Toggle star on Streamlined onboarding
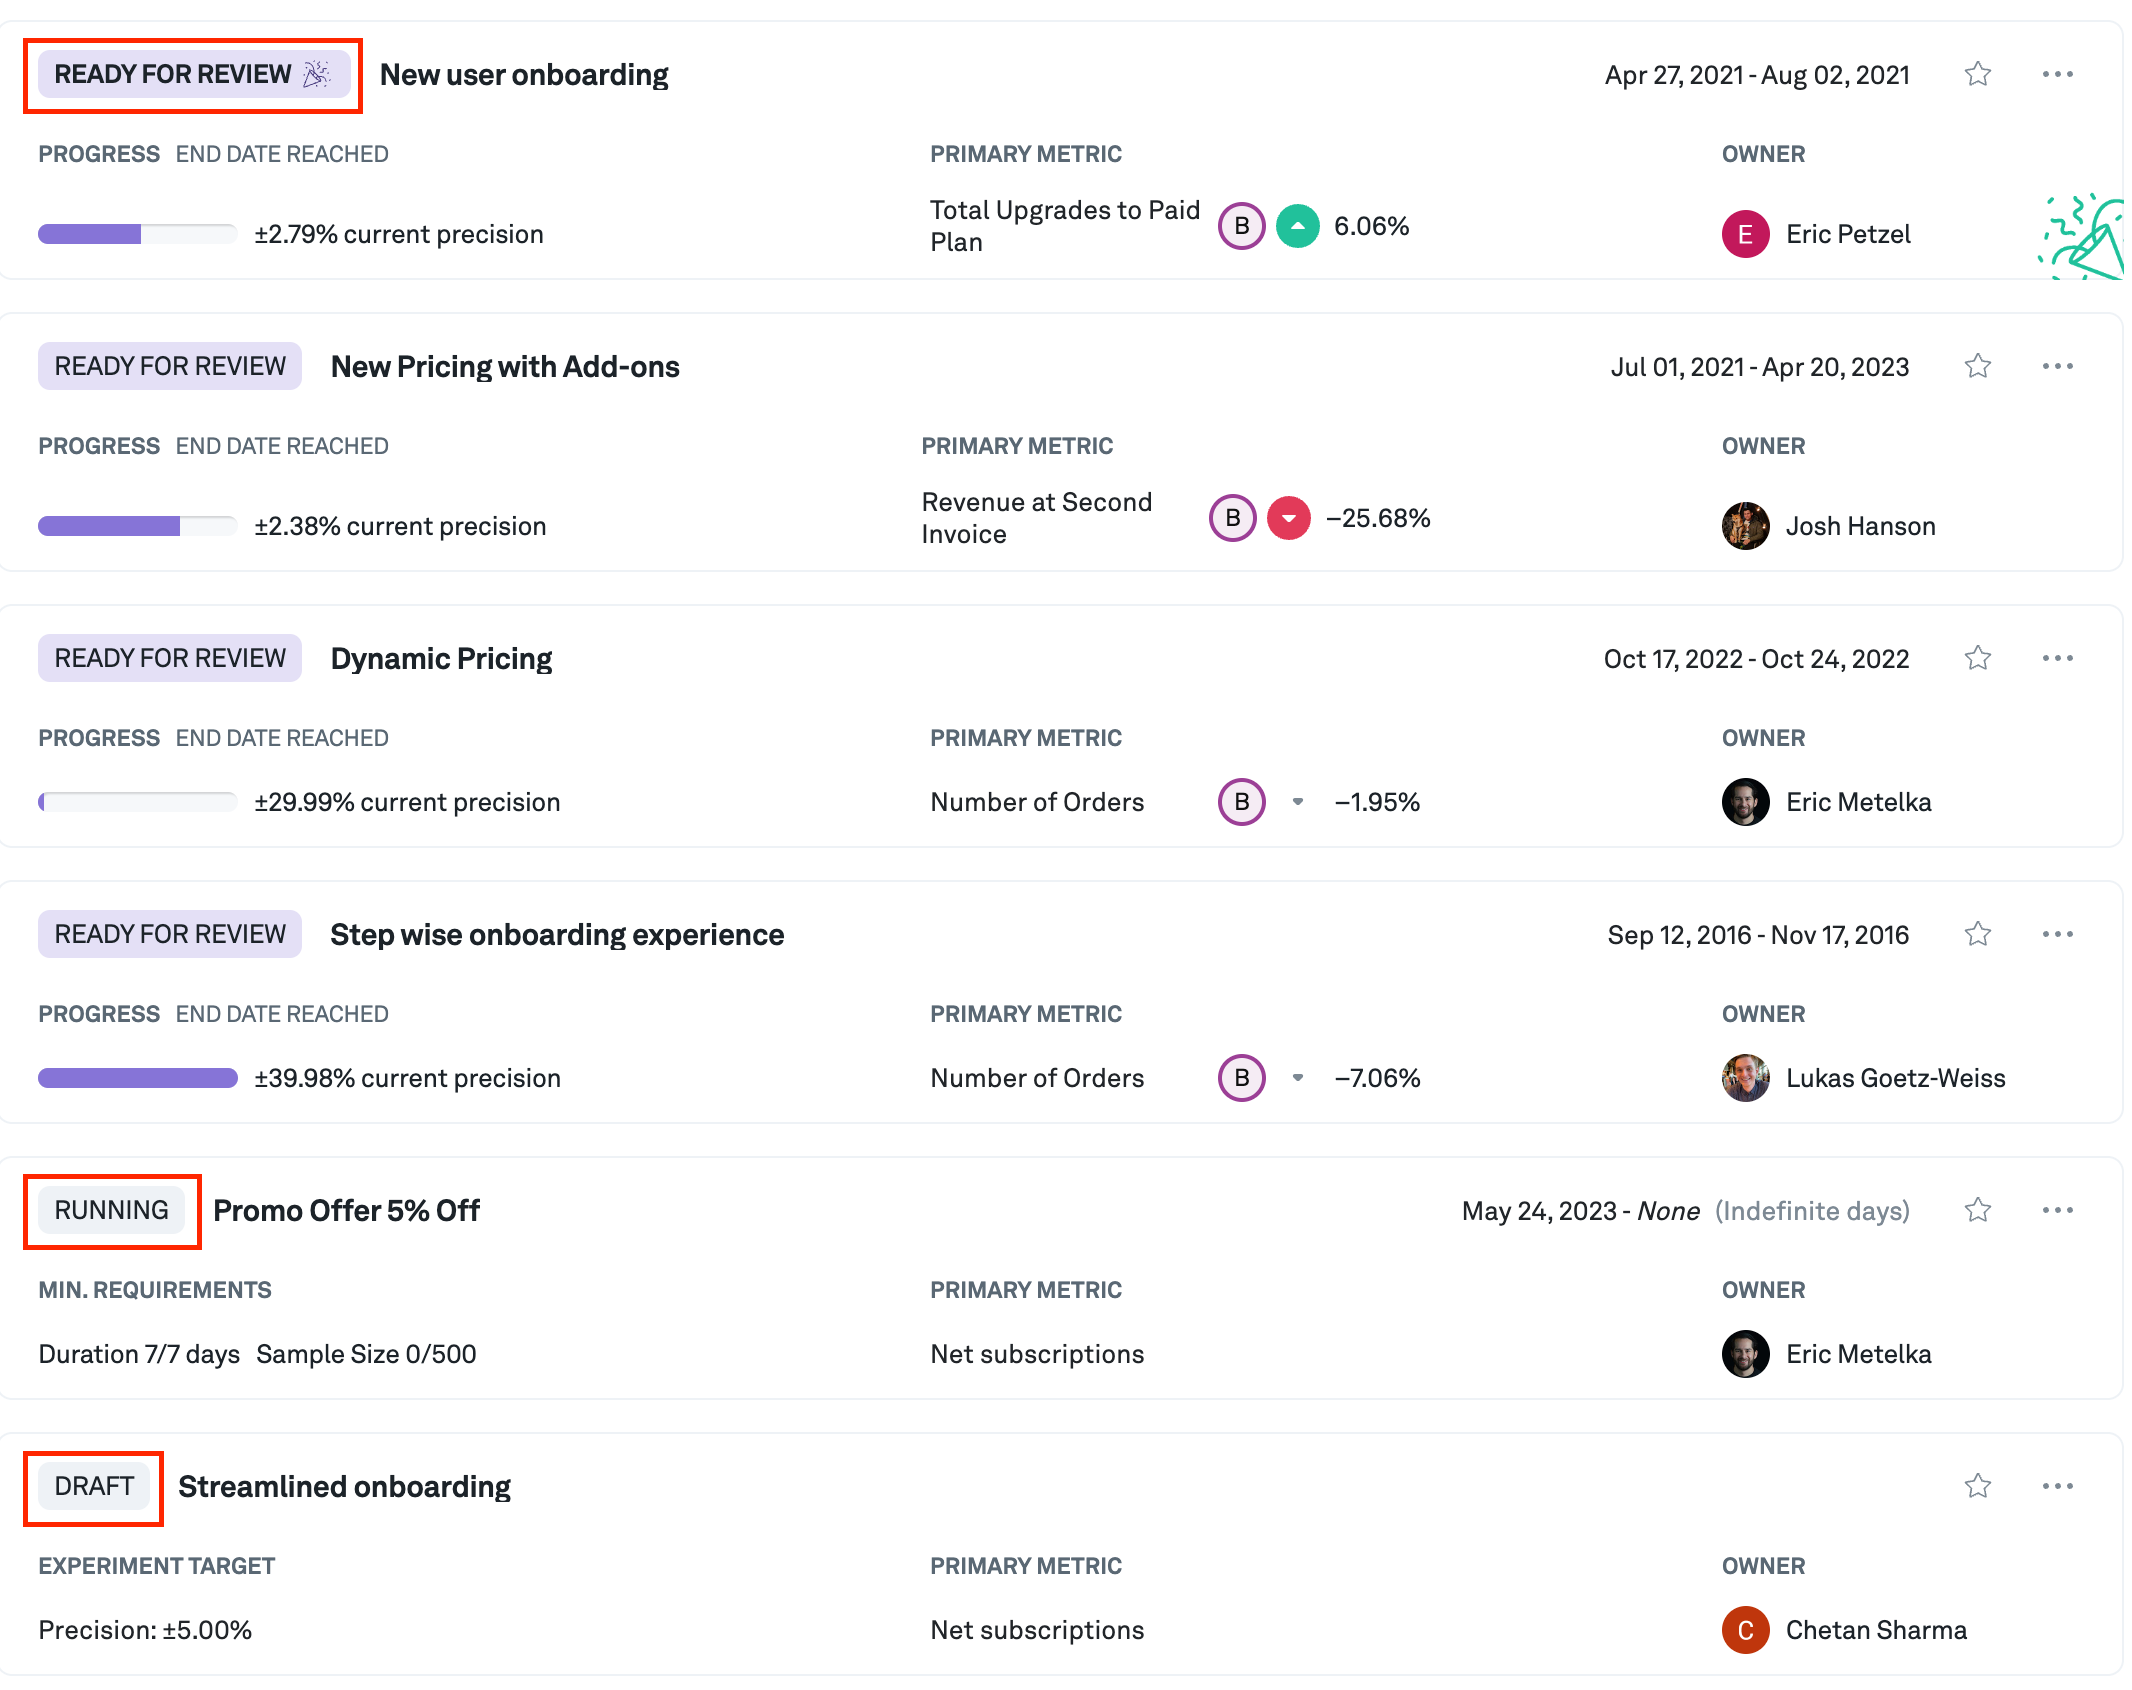The image size is (2132, 1690). pyautogui.click(x=1977, y=1487)
